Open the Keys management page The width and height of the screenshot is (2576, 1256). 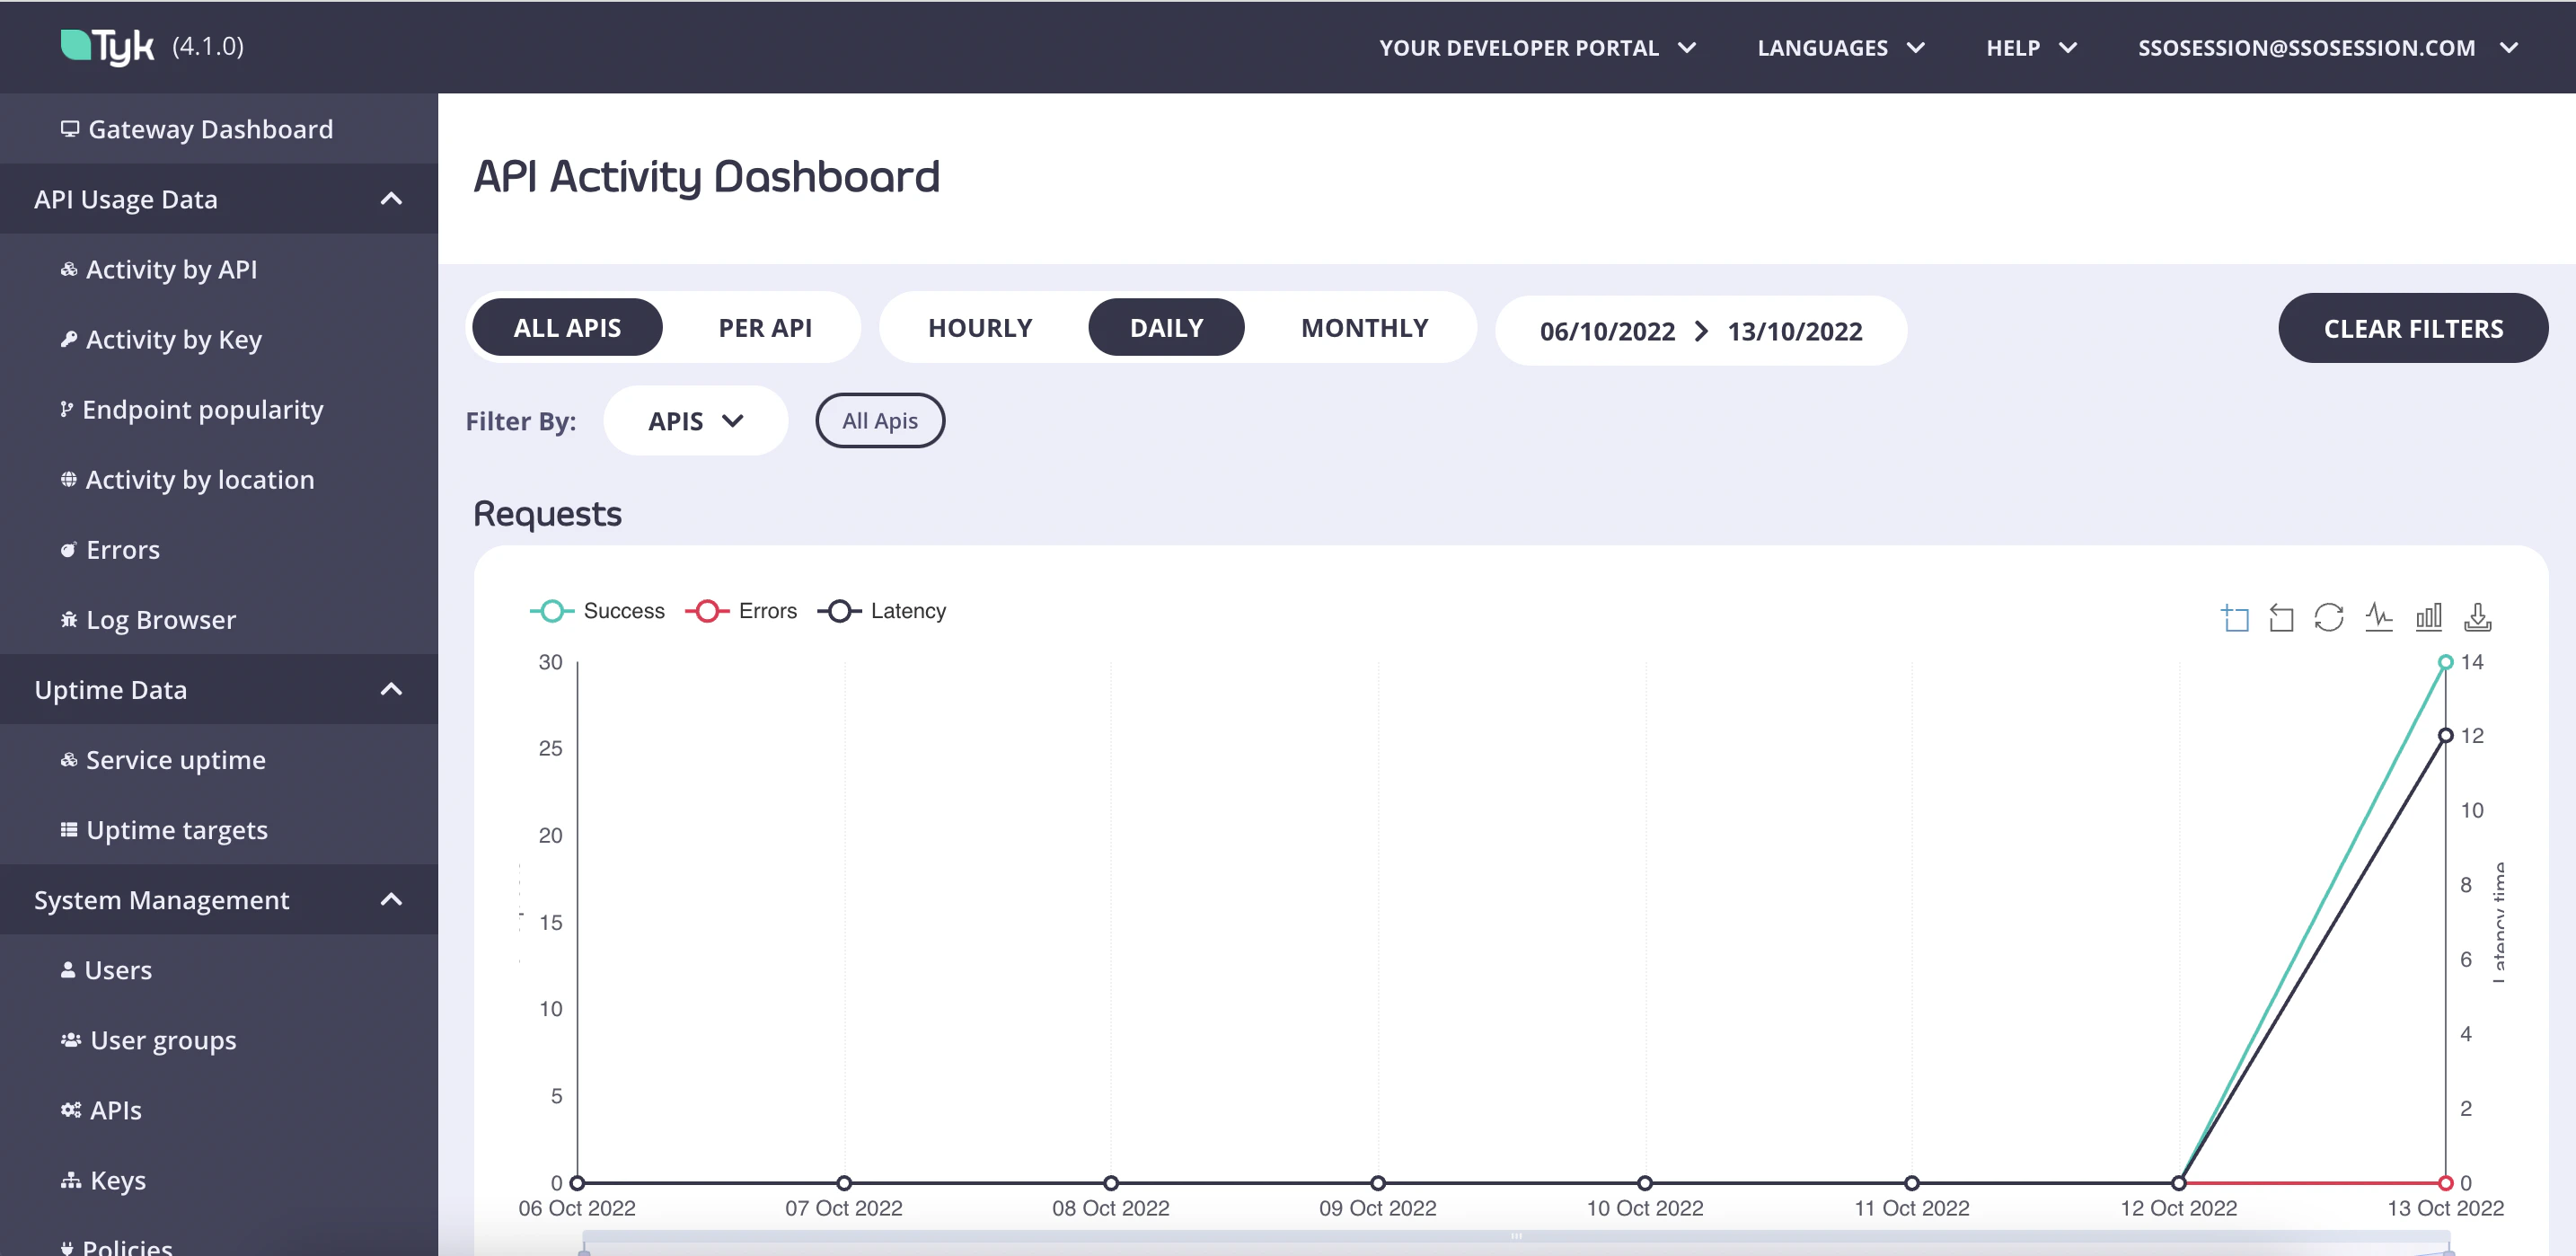[x=116, y=1180]
